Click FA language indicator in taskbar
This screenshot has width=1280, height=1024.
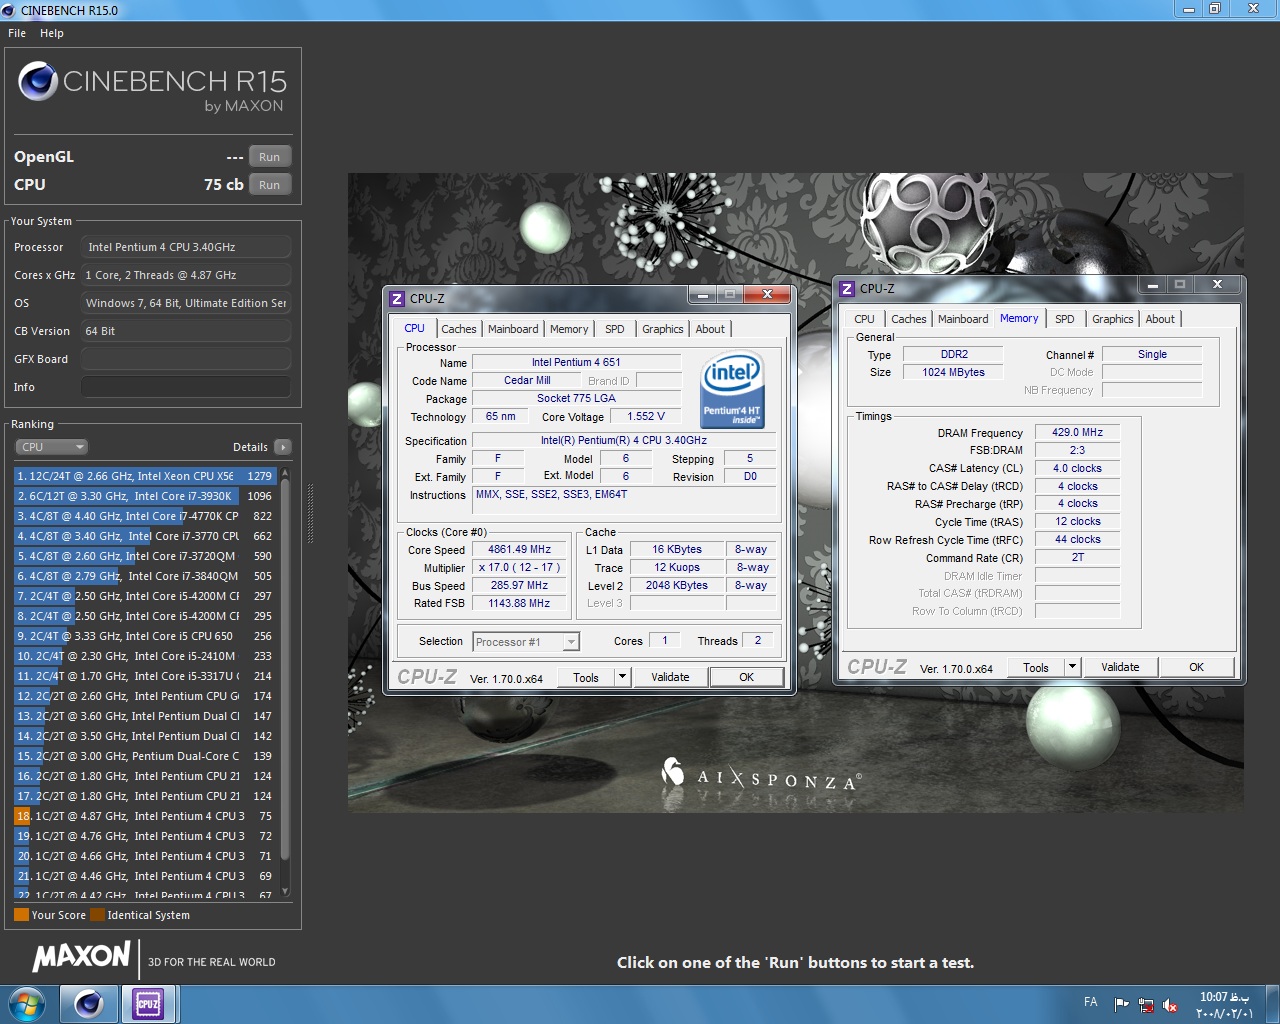click(1090, 1002)
